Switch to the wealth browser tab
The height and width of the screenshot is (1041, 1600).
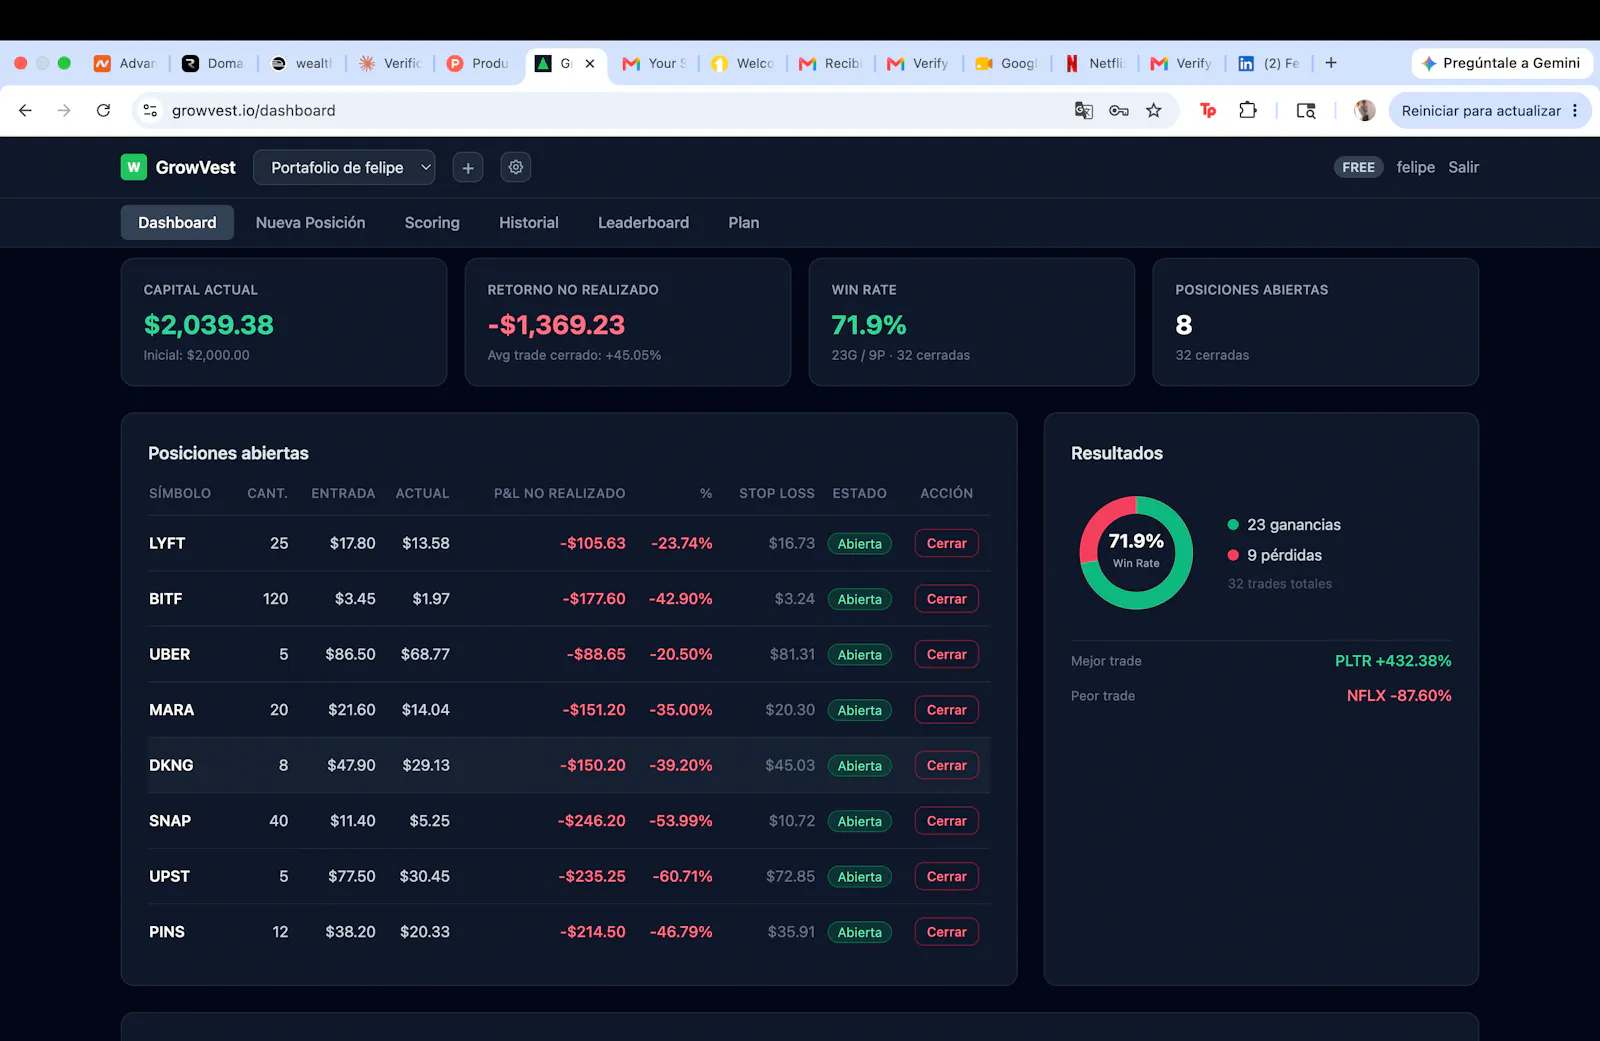click(x=302, y=63)
